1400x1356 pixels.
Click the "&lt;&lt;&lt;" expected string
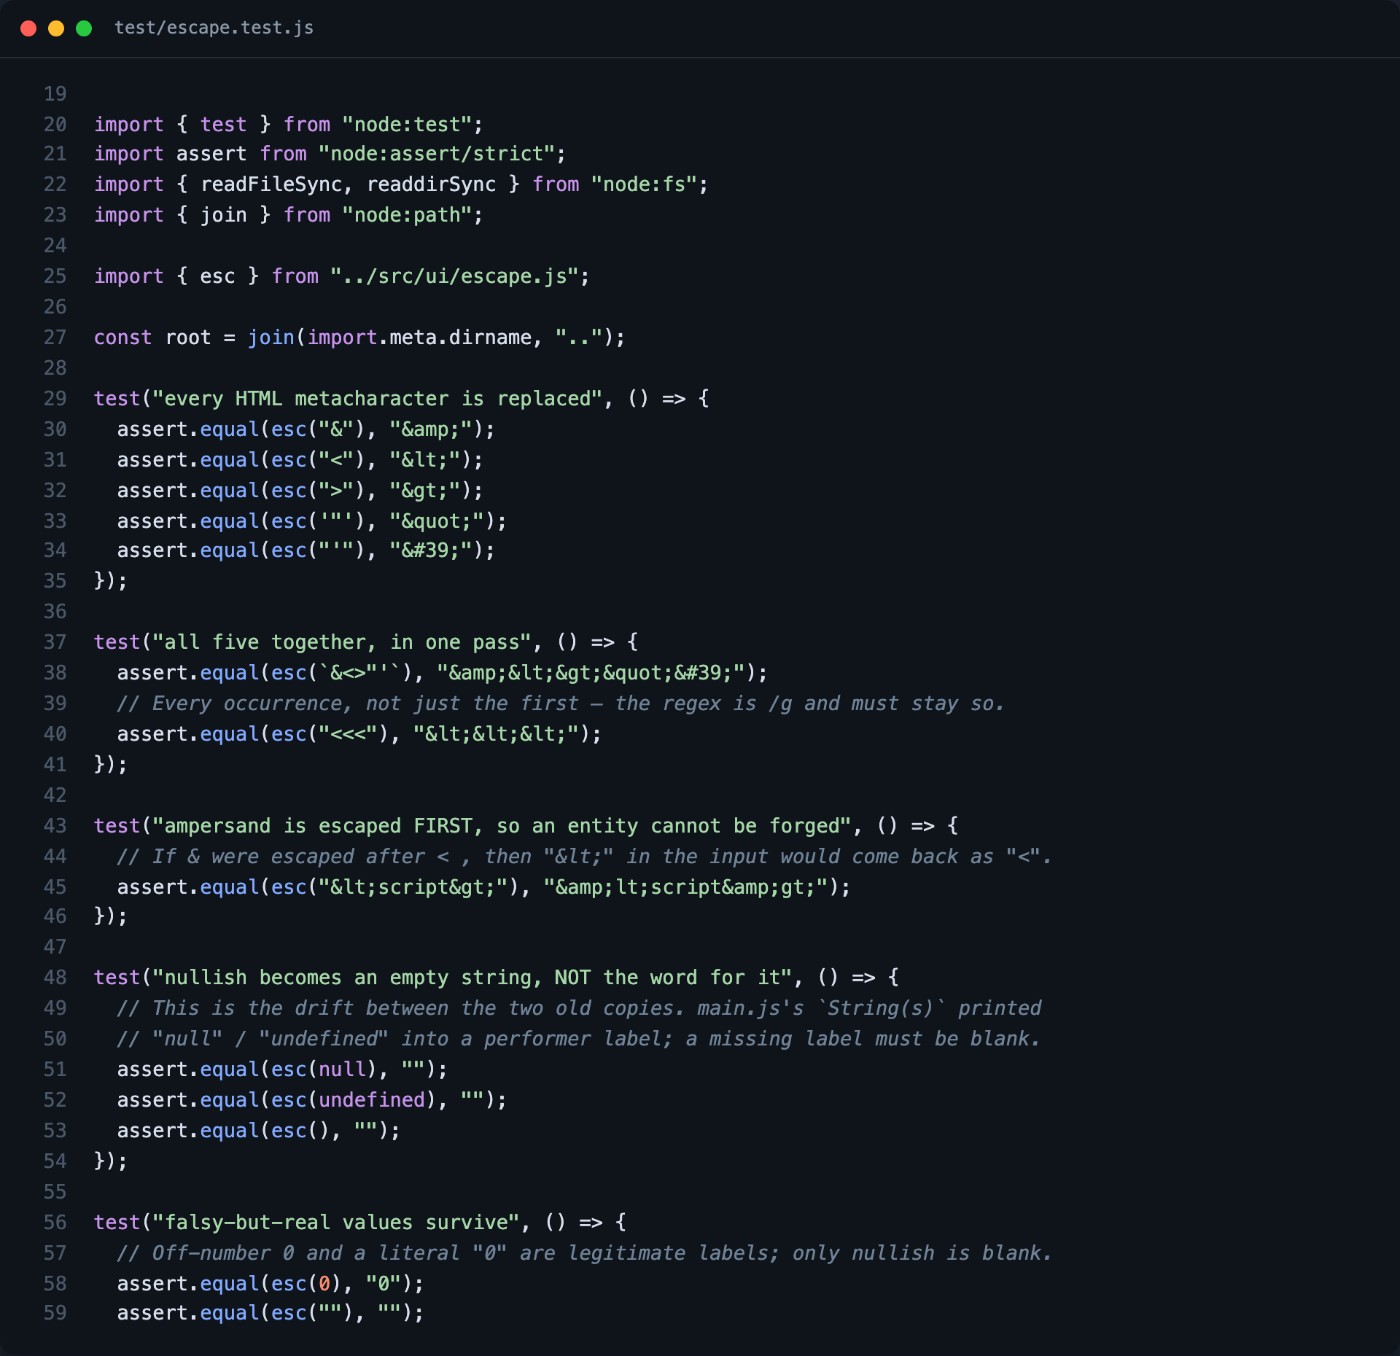(496, 734)
